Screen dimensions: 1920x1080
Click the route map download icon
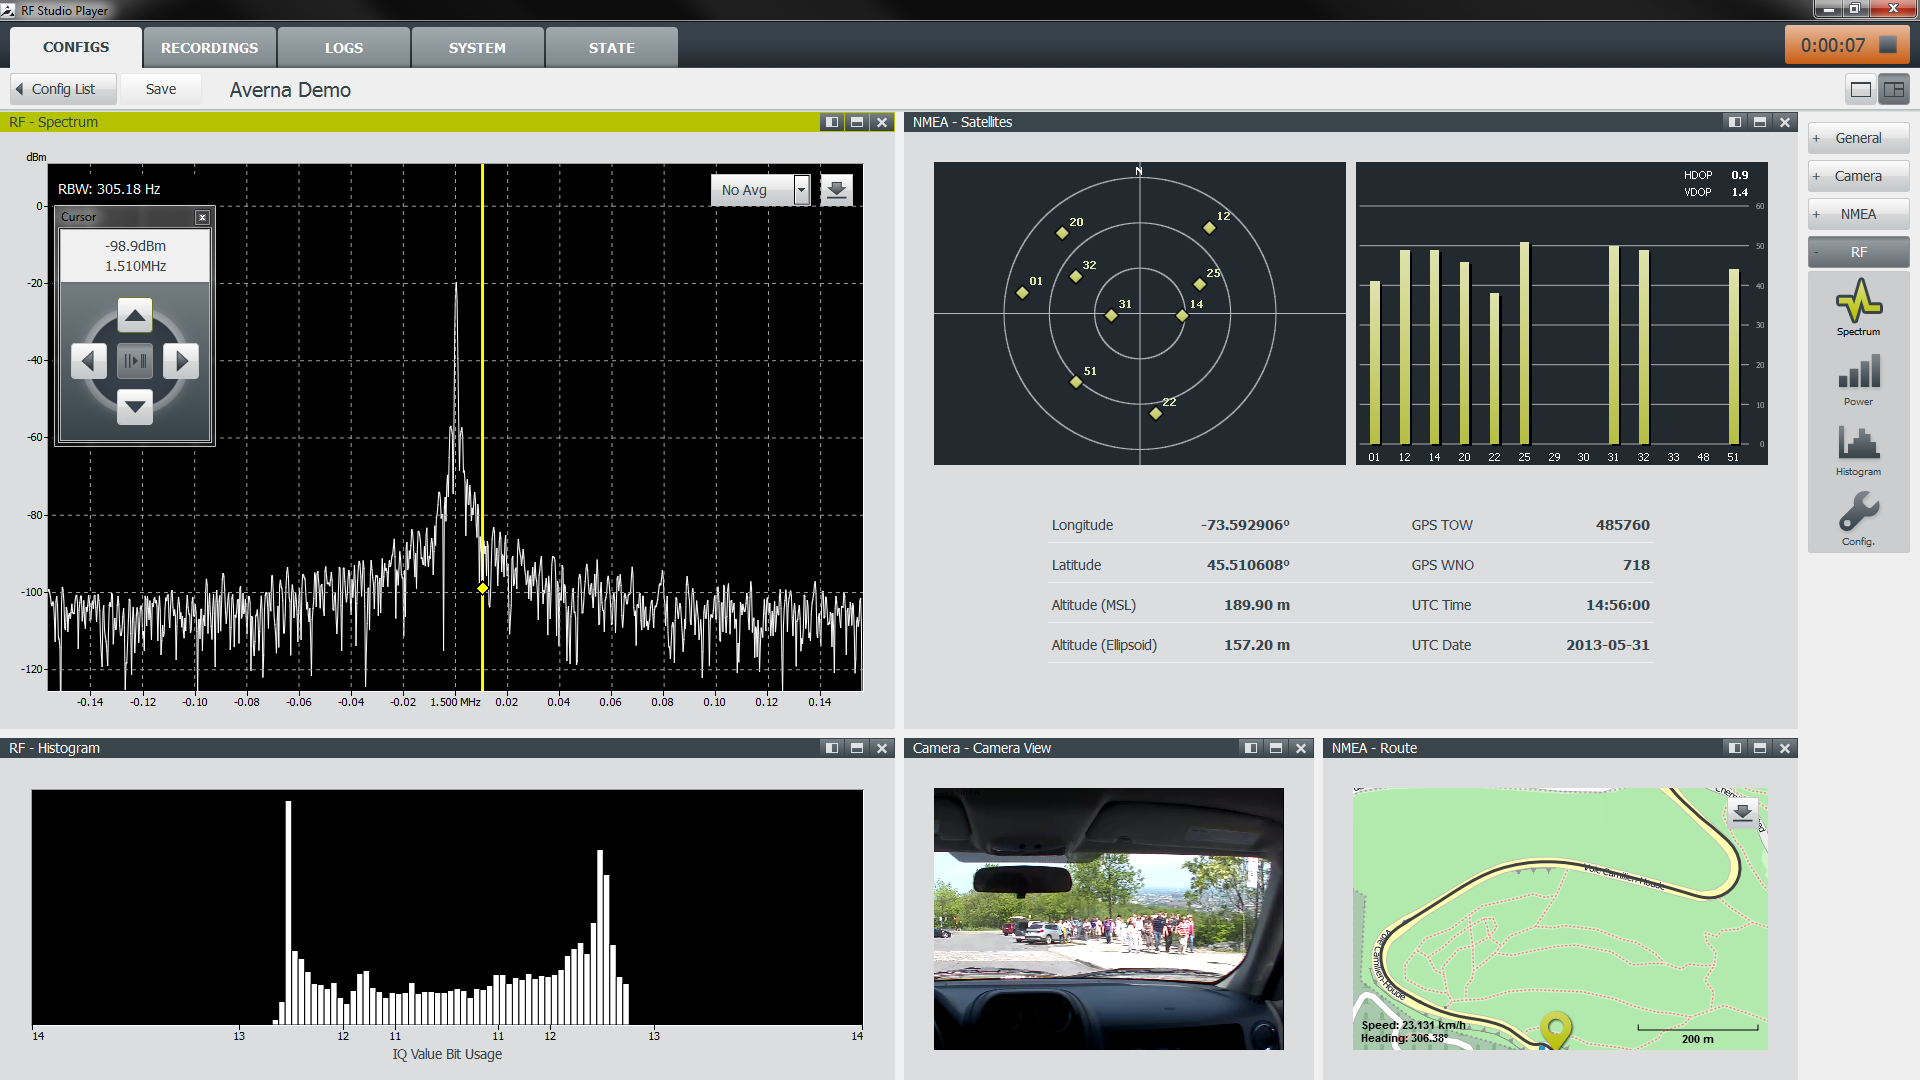coord(1742,812)
